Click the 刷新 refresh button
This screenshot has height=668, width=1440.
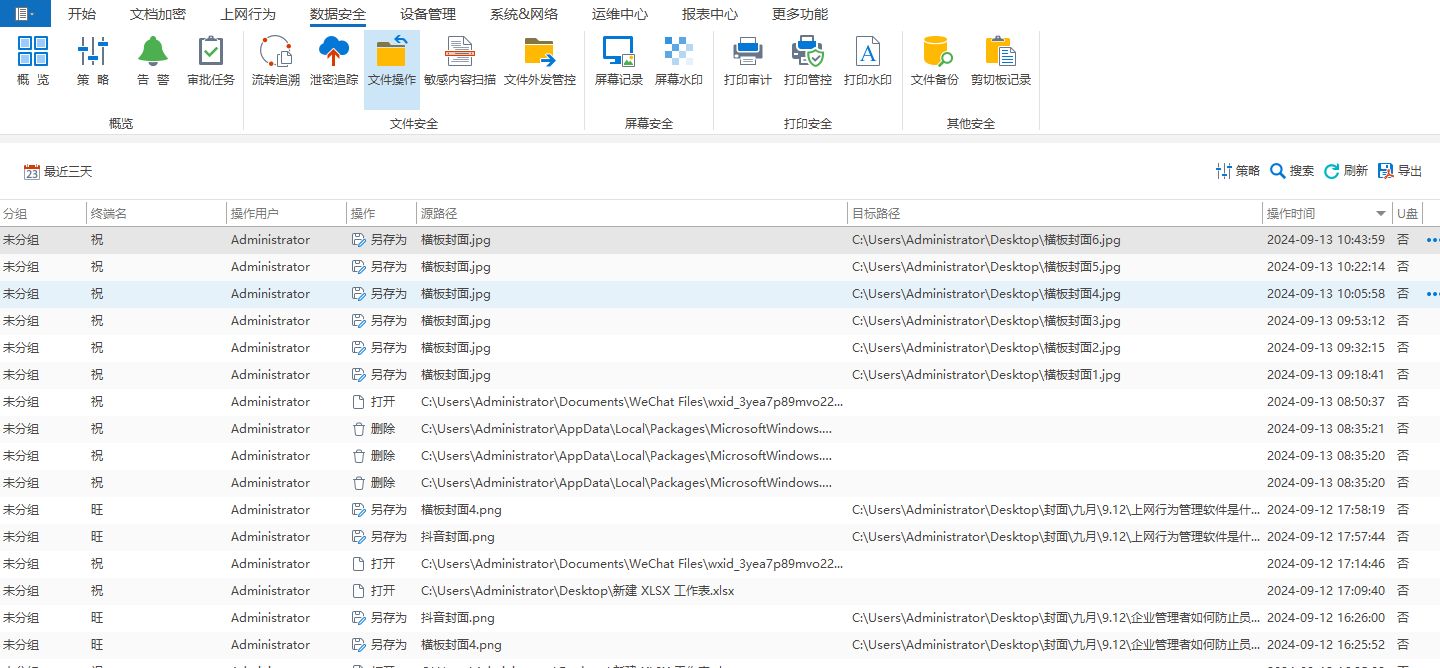(1346, 171)
